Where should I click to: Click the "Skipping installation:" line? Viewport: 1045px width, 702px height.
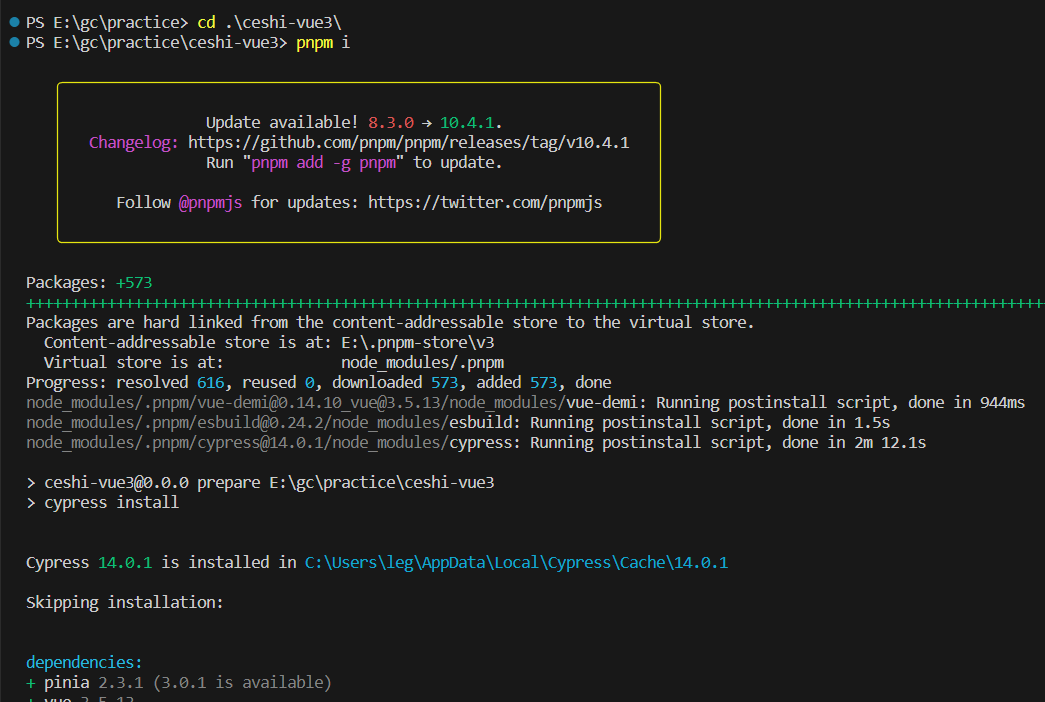(125, 603)
